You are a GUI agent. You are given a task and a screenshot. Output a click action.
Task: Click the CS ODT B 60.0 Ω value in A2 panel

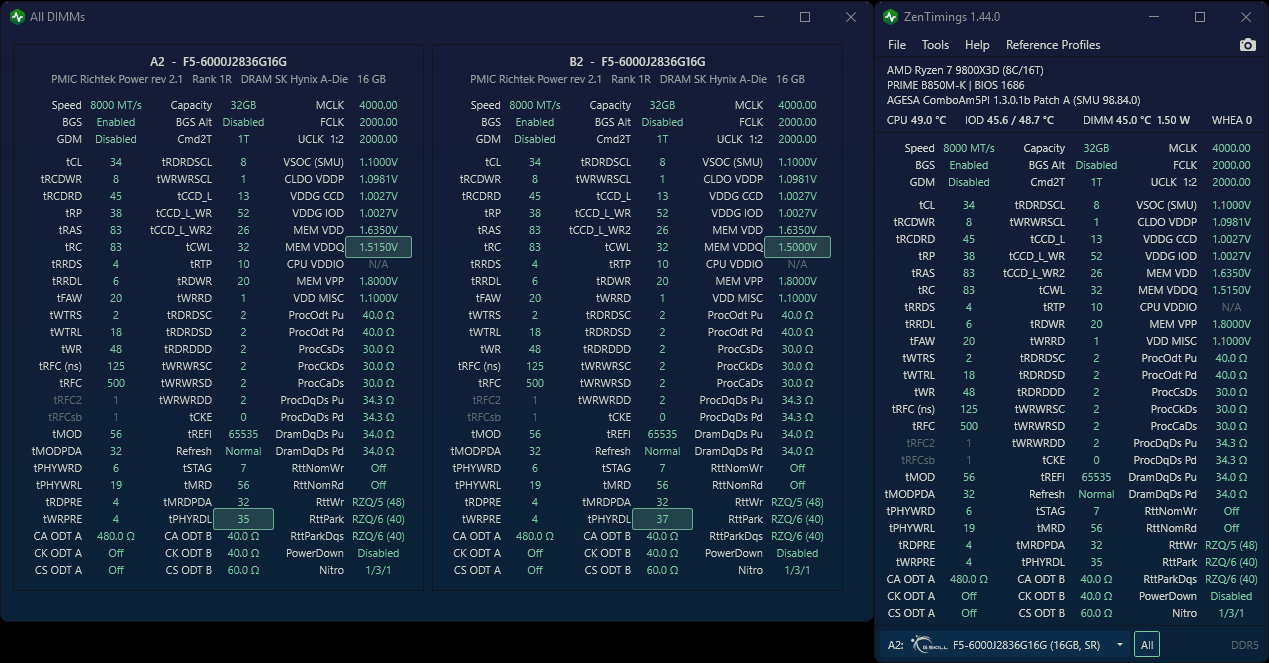click(243, 570)
